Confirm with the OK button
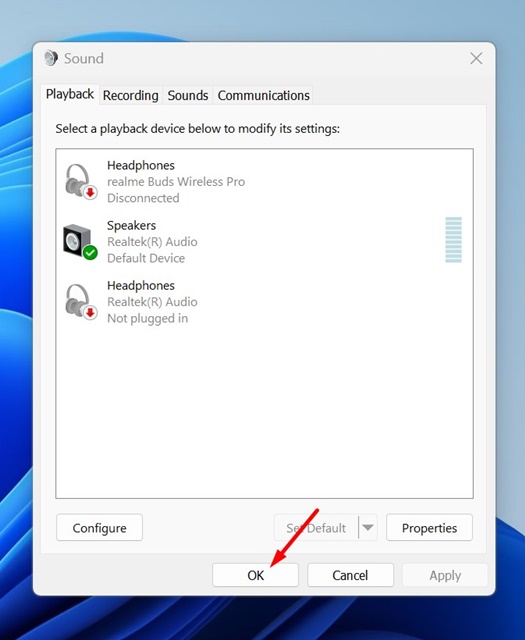 click(x=256, y=575)
